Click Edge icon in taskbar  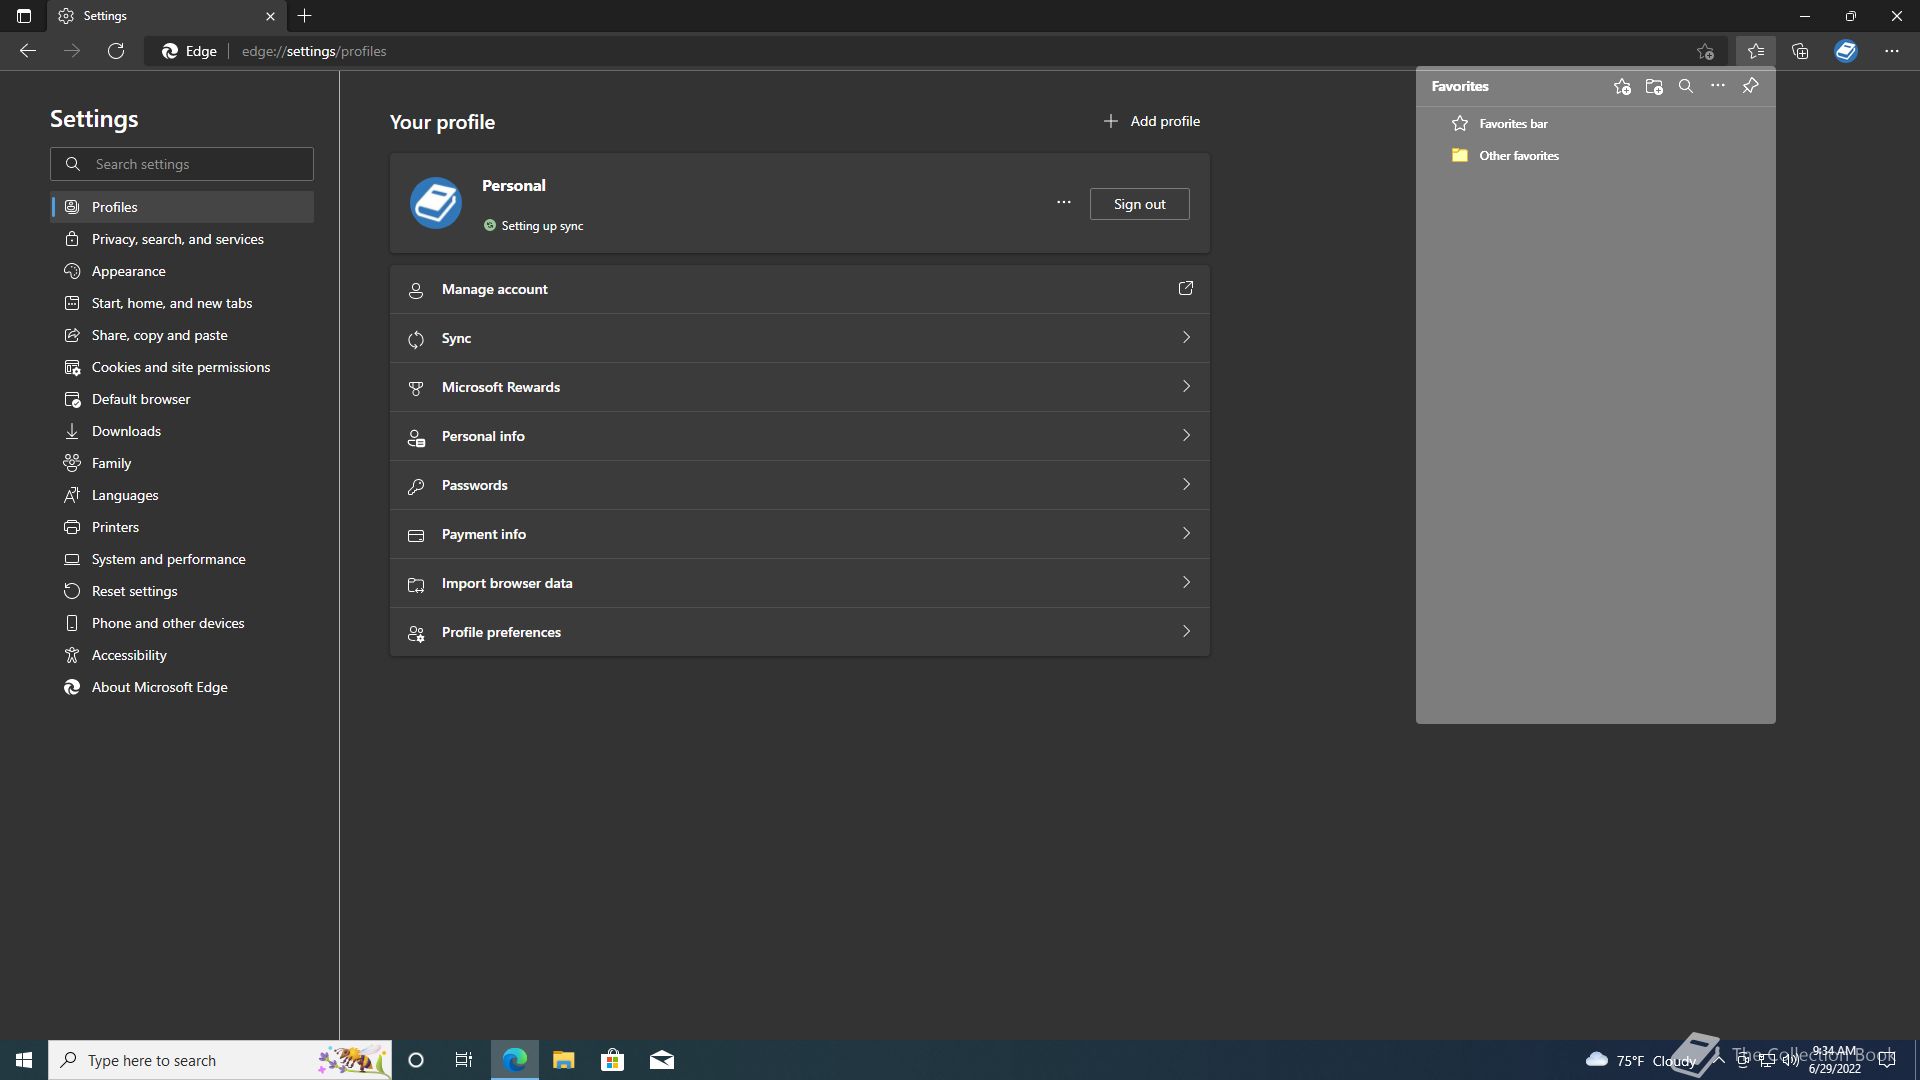tap(515, 1060)
